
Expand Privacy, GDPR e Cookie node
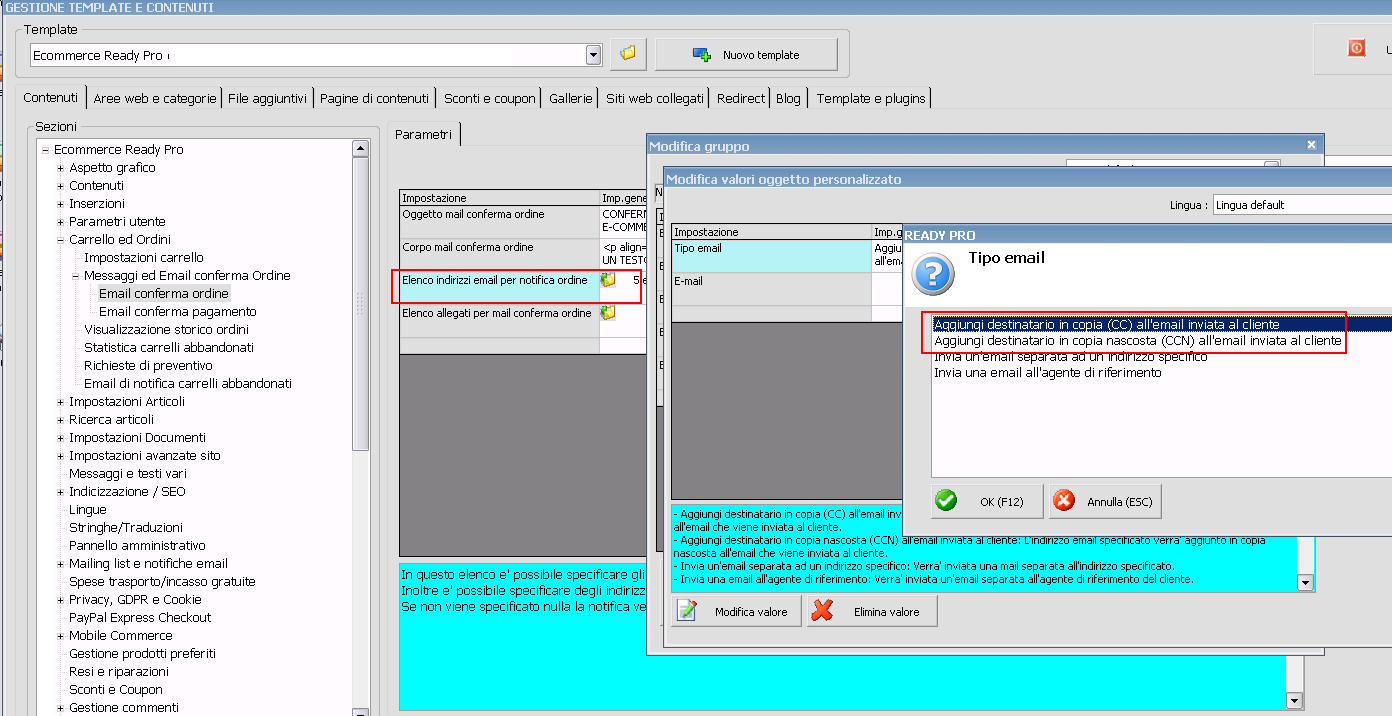[x=61, y=600]
